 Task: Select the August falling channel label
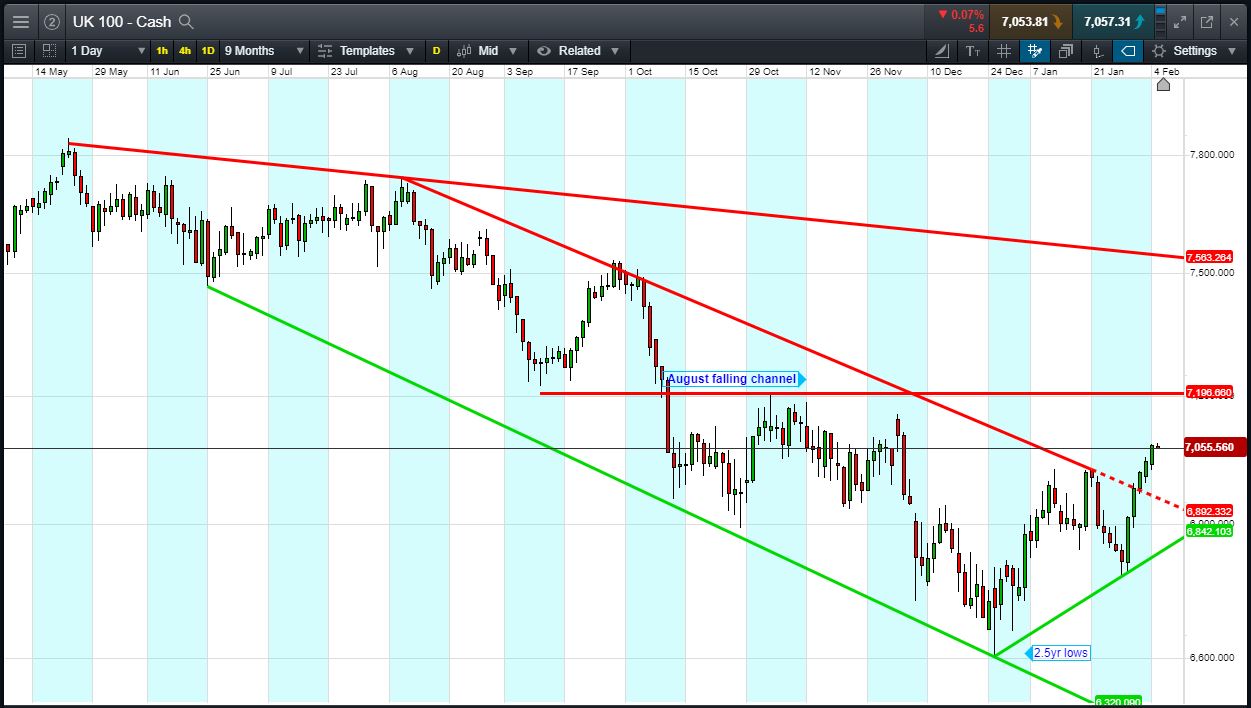pos(735,379)
